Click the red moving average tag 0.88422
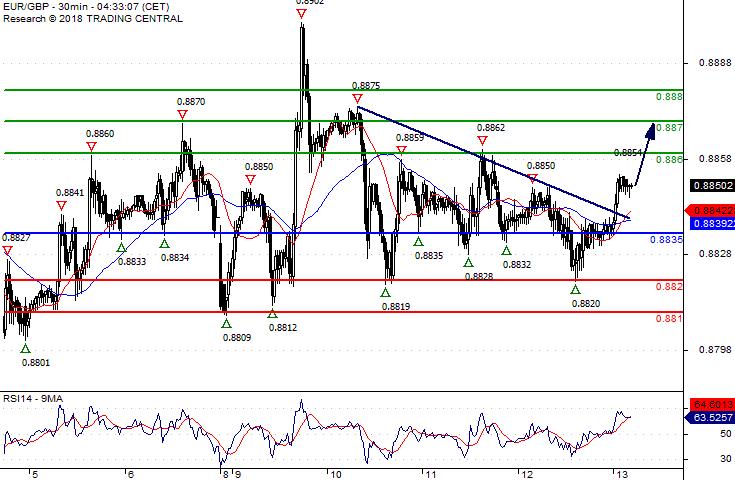The width and height of the screenshot is (735, 480). click(710, 210)
